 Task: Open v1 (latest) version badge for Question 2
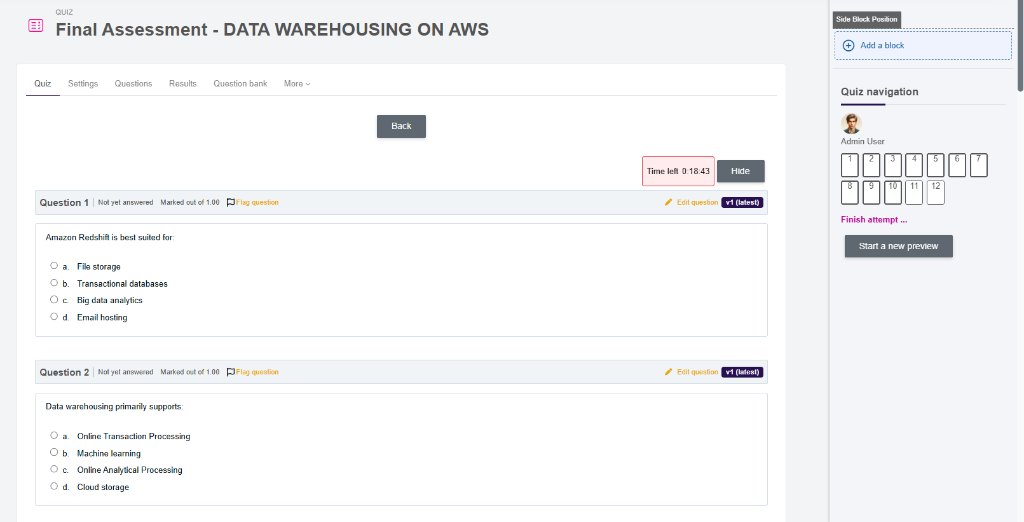pyautogui.click(x=742, y=372)
